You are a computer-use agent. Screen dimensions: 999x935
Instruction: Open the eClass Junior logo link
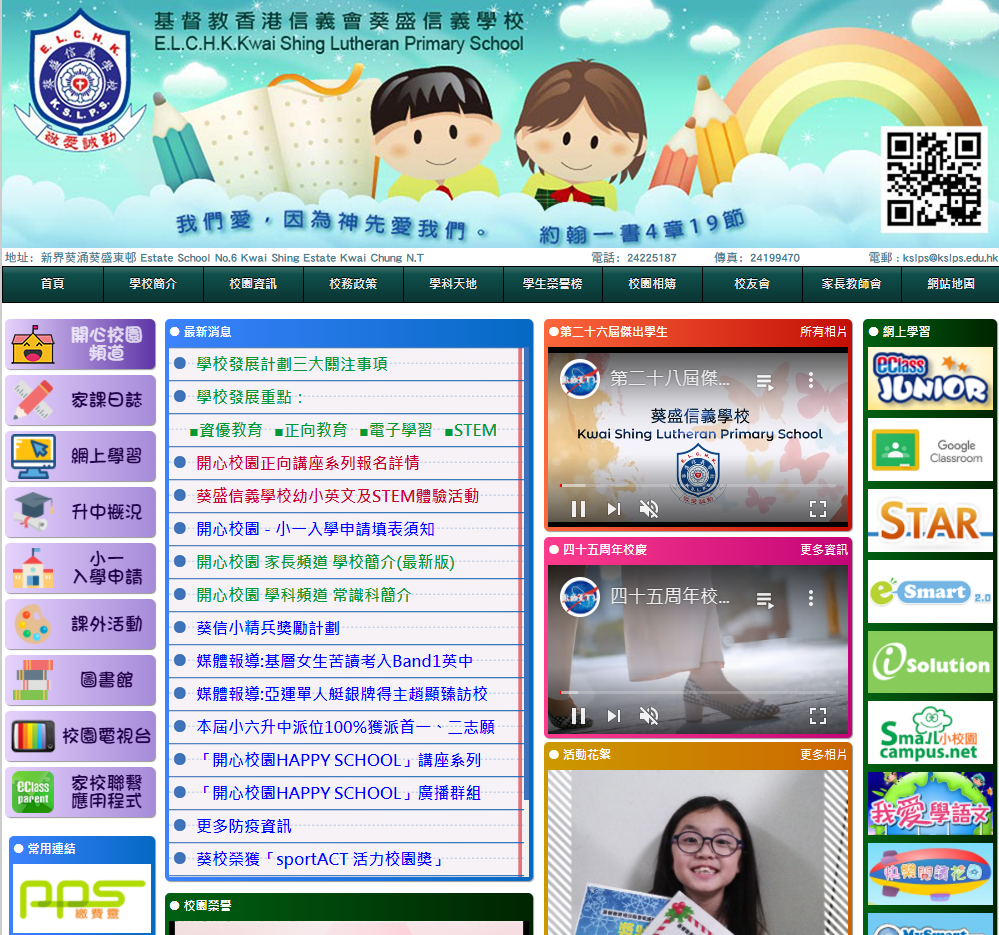pyautogui.click(x=930, y=378)
